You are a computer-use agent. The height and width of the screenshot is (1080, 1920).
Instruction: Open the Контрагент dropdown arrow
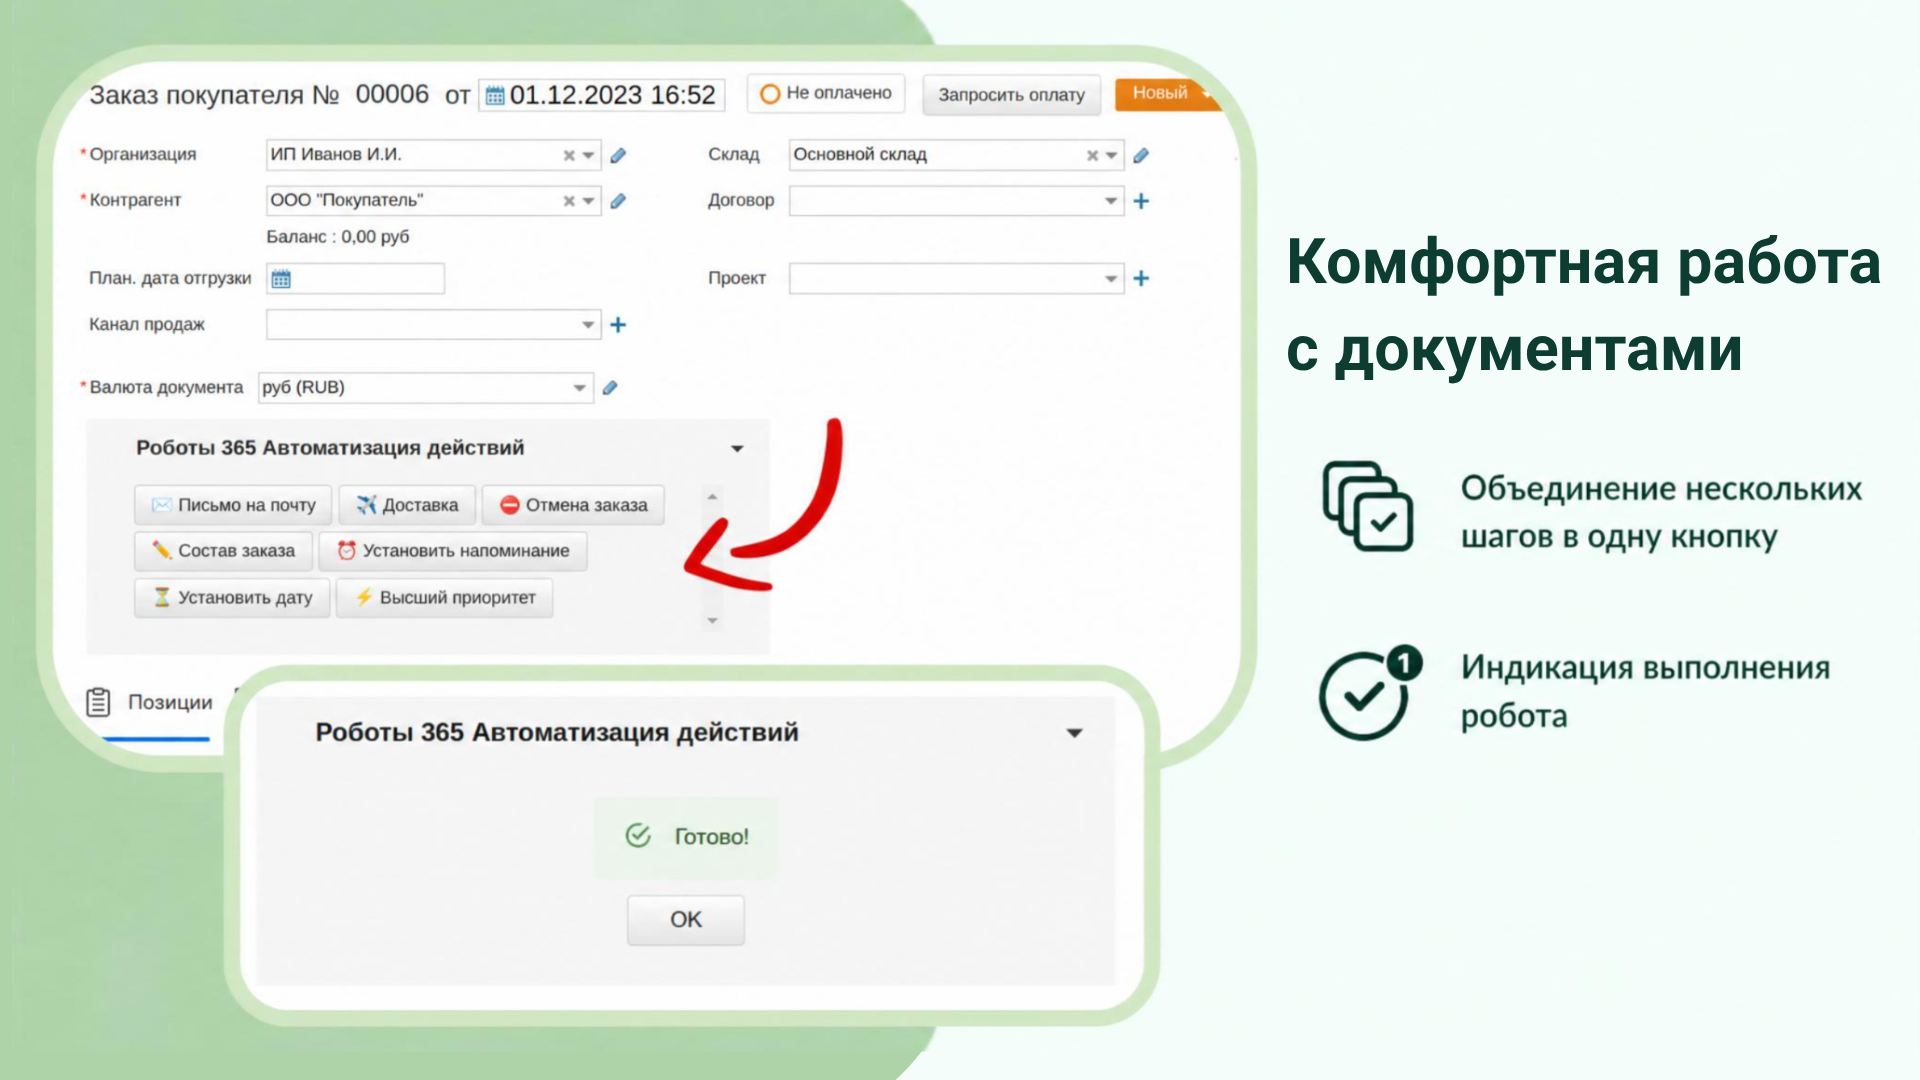(589, 201)
